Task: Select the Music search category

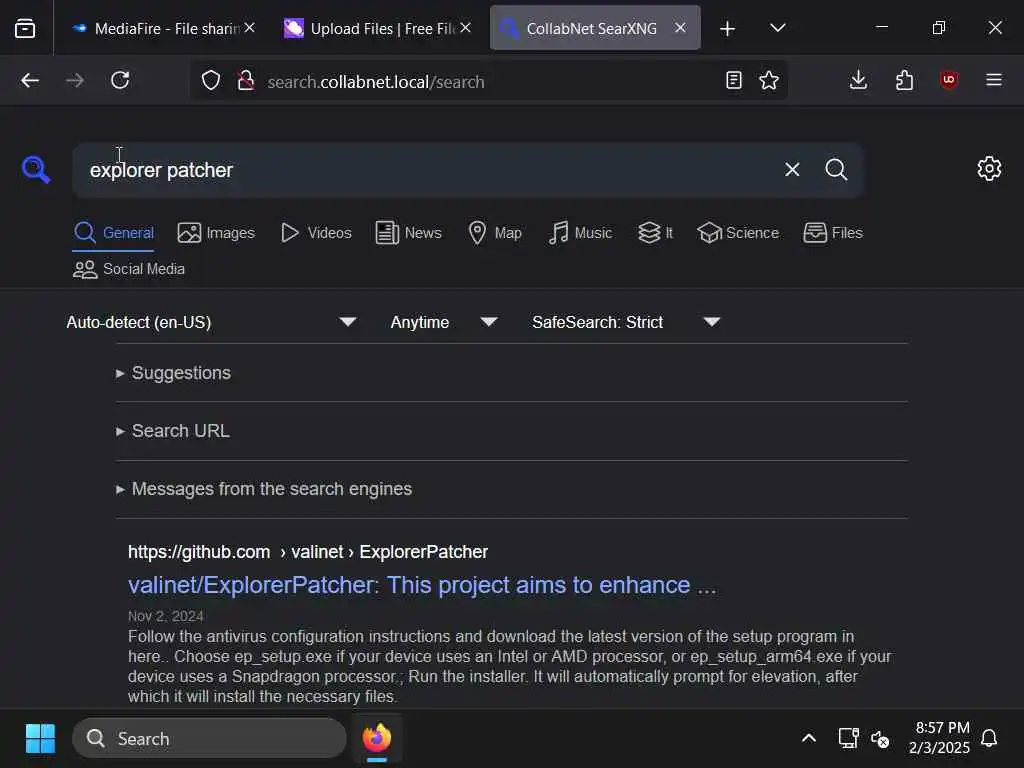Action: tap(580, 233)
